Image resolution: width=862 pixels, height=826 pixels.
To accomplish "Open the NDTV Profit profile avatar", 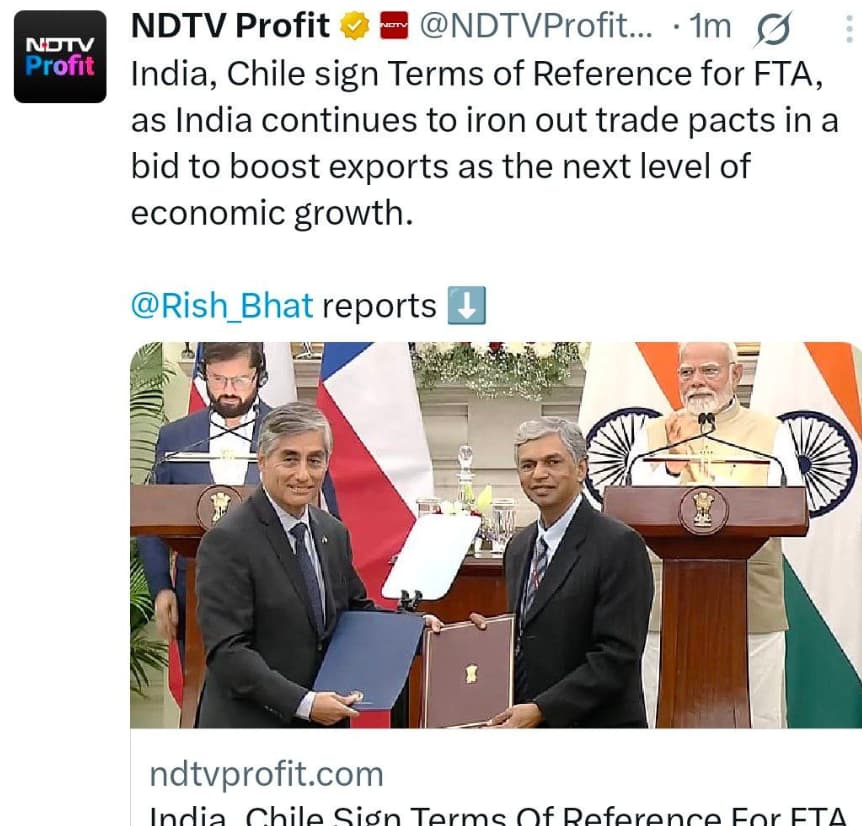I will (60, 57).
